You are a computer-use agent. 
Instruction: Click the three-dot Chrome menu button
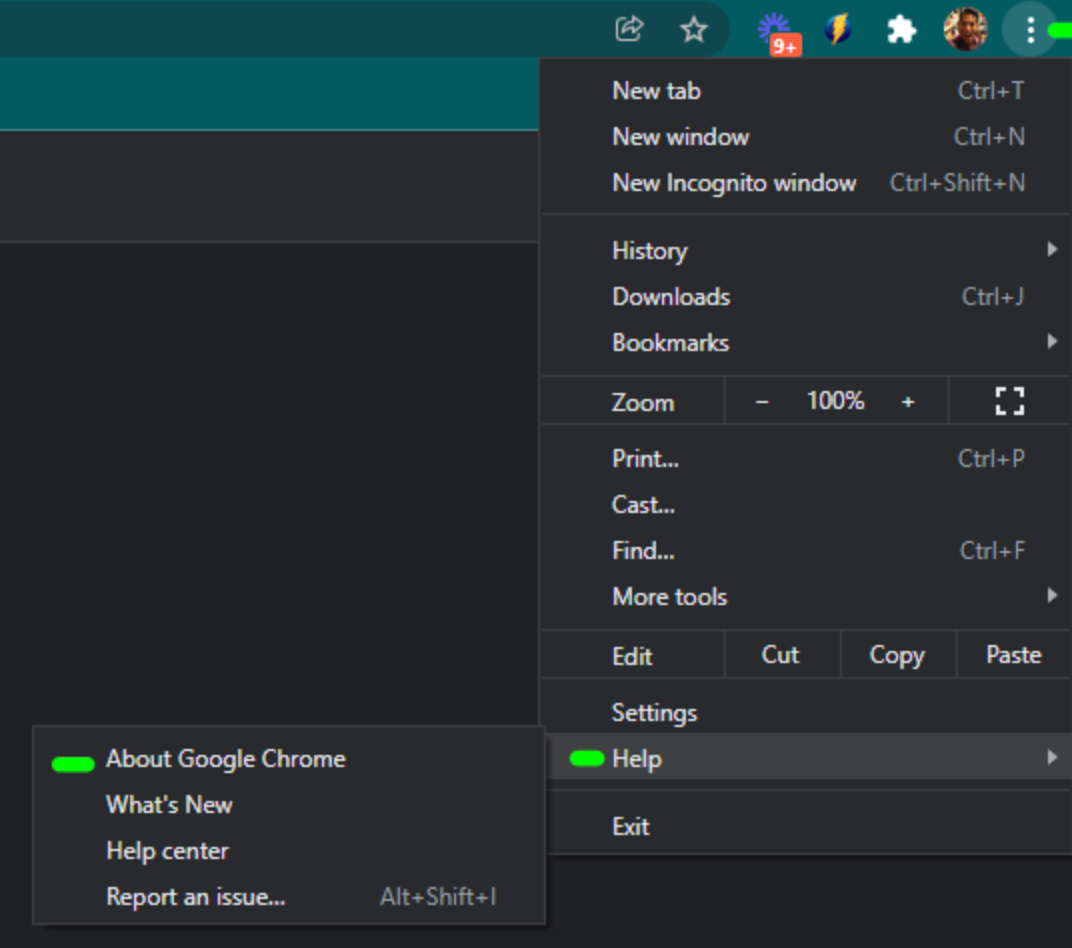[1030, 29]
